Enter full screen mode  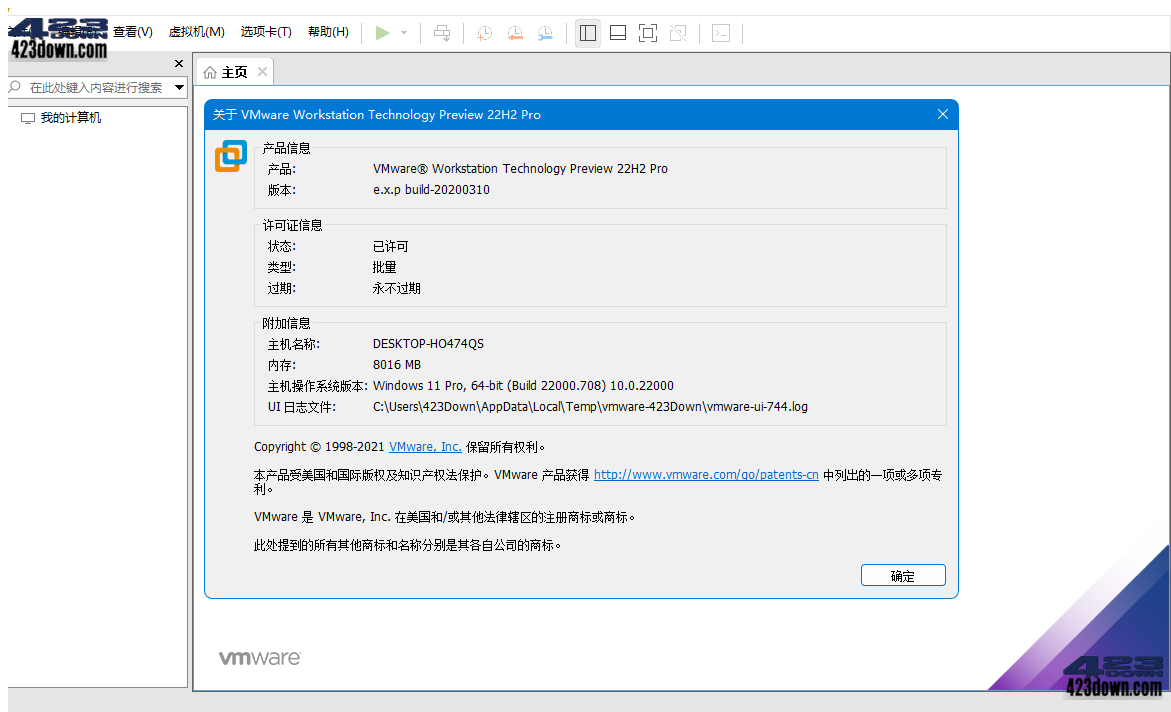(x=647, y=33)
